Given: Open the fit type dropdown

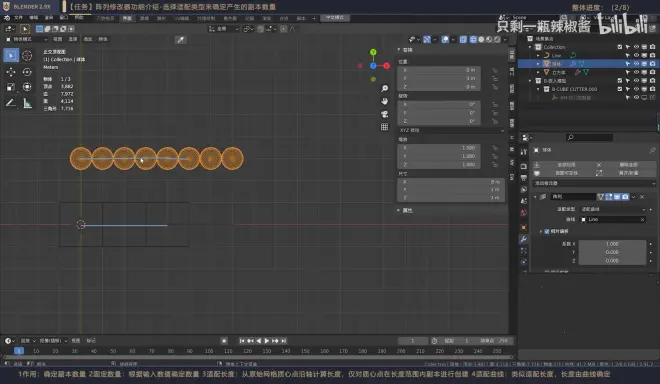Looking at the screenshot, I should [x=613, y=209].
